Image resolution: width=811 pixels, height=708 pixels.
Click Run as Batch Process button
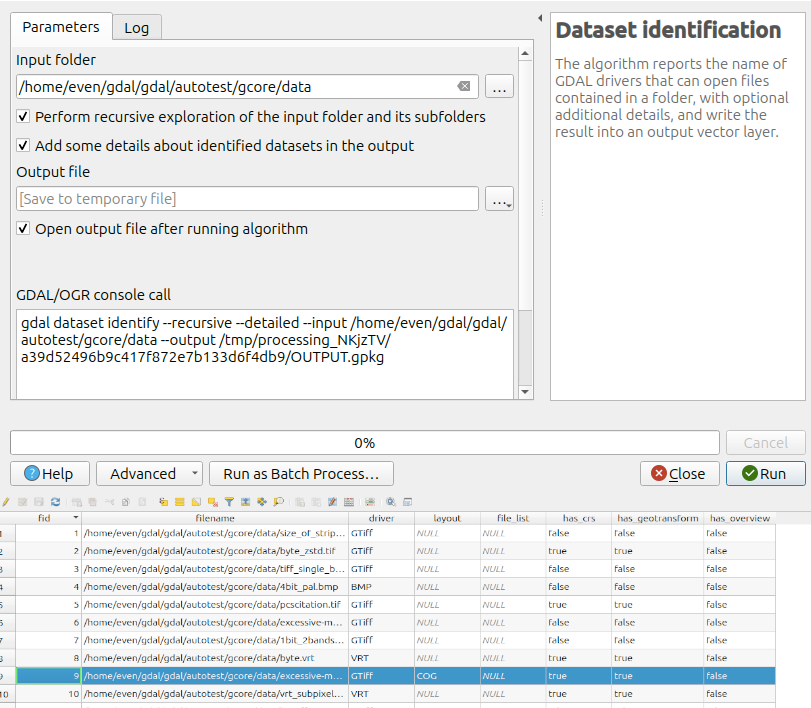300,474
